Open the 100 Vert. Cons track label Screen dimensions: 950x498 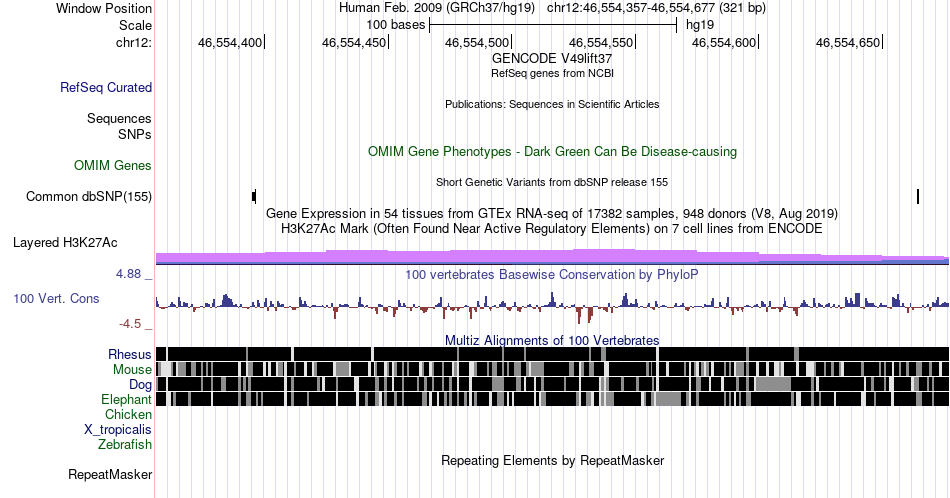click(x=56, y=298)
